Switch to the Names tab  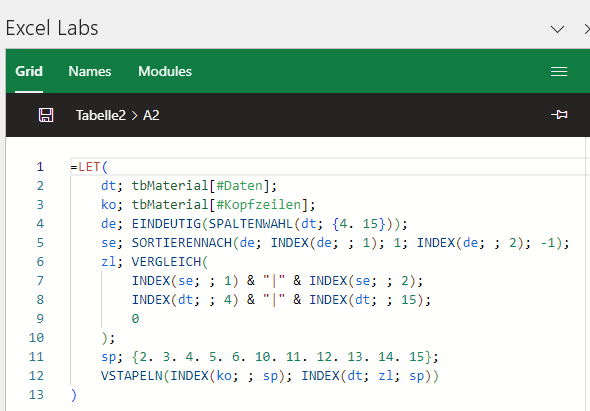[90, 71]
